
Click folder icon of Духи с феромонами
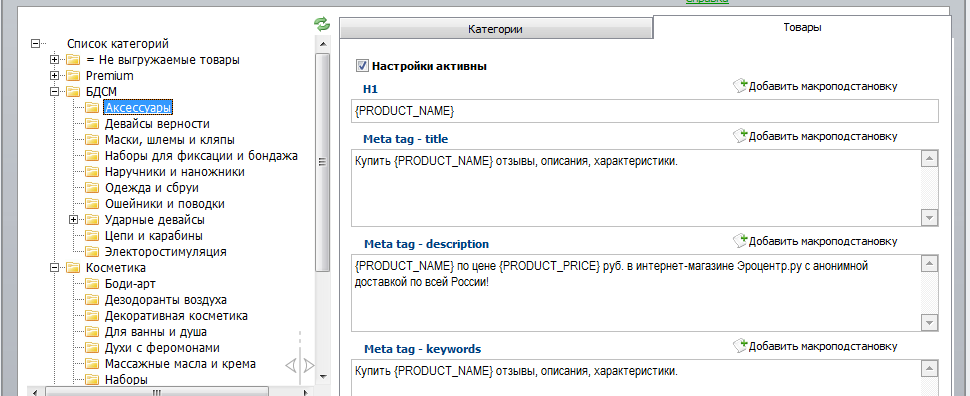click(x=92, y=348)
